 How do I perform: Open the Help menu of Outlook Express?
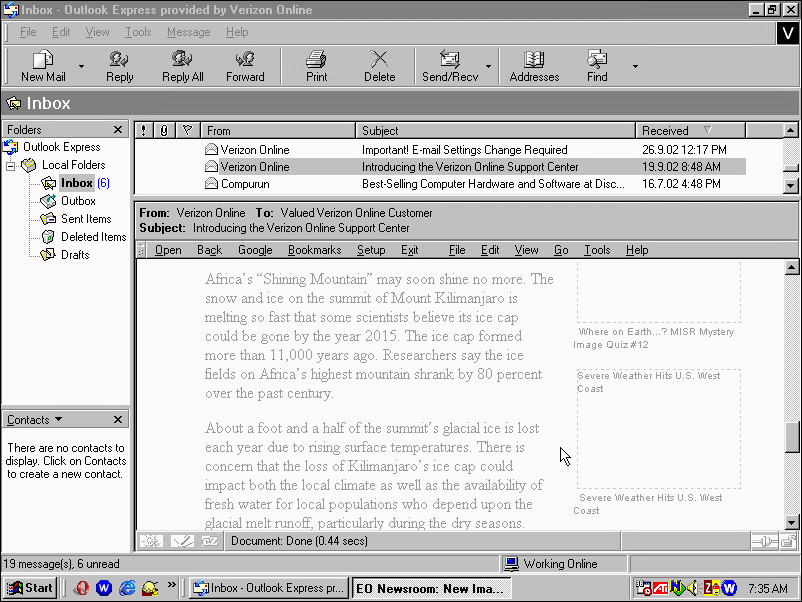(x=237, y=32)
